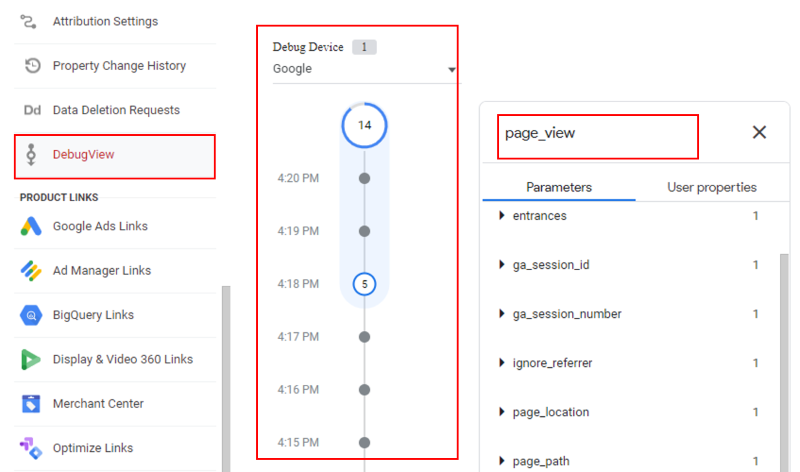The height and width of the screenshot is (472, 800).
Task: Click the parameters list scrollbar
Action: pos(784,362)
